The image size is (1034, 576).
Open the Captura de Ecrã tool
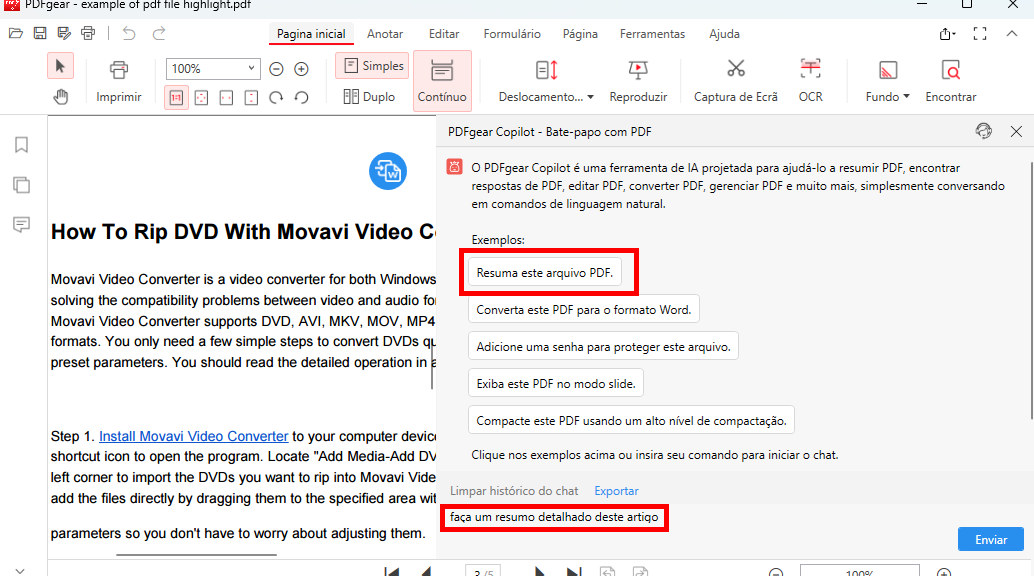(735, 81)
